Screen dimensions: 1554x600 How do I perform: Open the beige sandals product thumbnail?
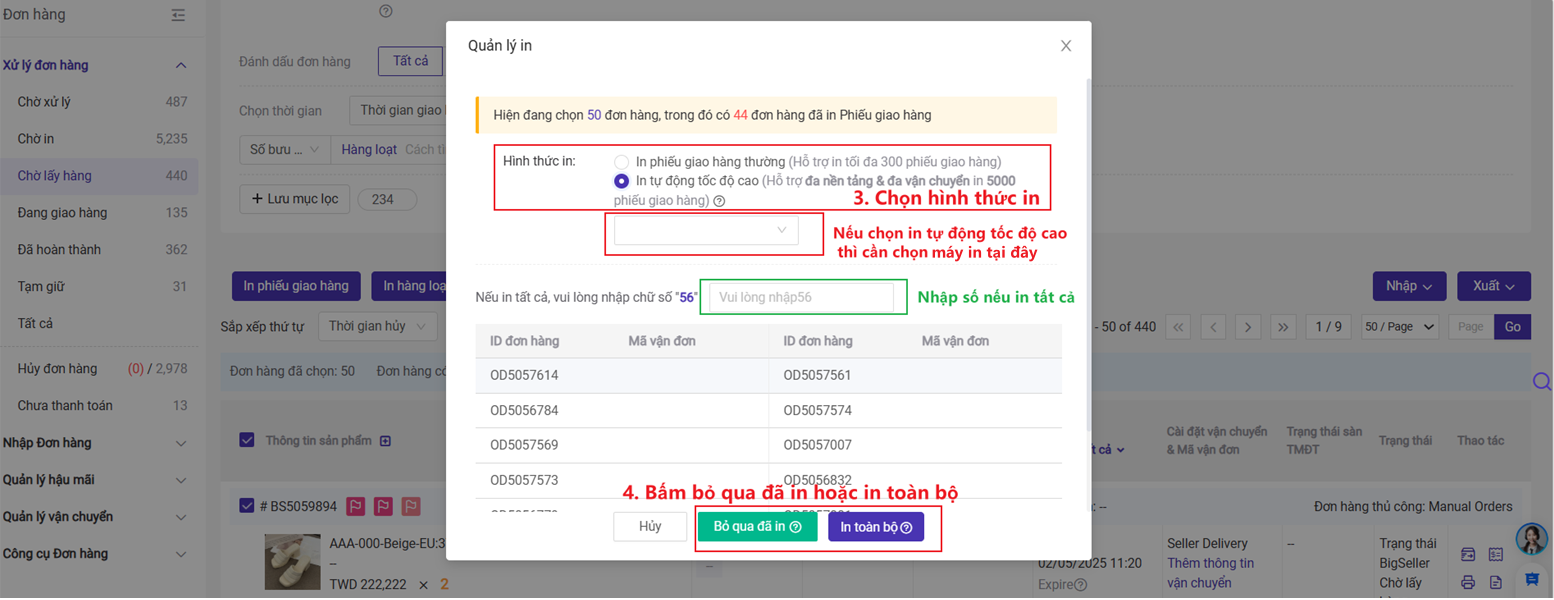pos(292,562)
